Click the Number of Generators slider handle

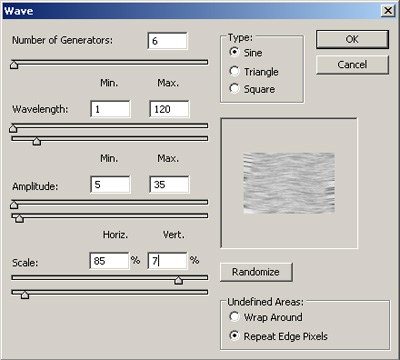tap(14, 64)
